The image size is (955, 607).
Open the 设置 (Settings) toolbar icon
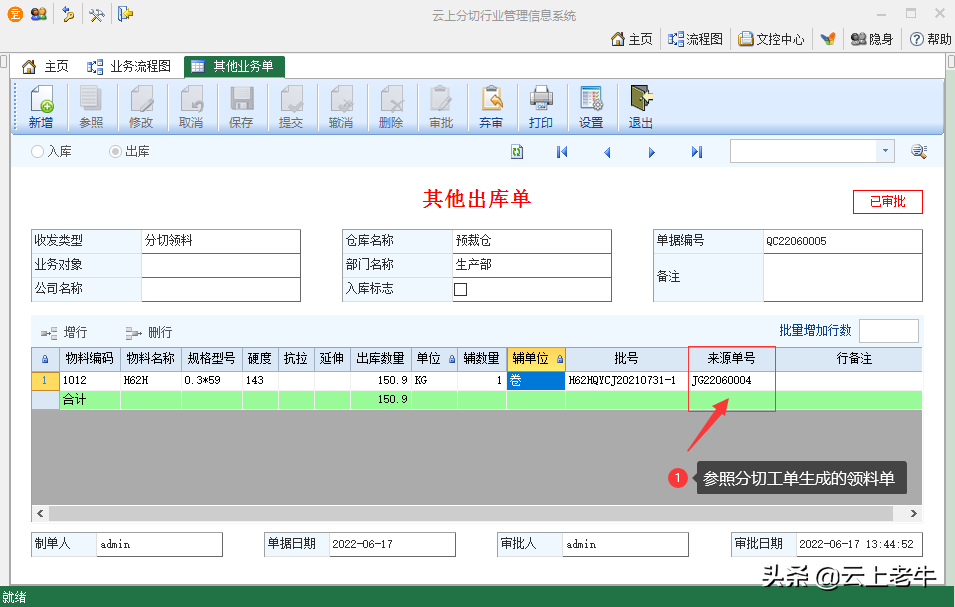click(591, 106)
